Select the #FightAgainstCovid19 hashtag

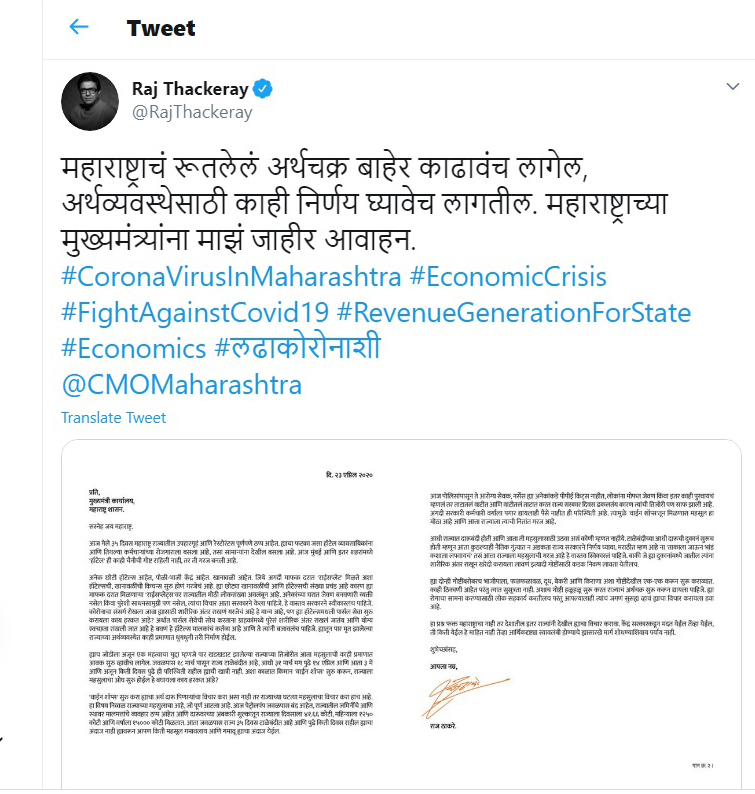point(194,312)
